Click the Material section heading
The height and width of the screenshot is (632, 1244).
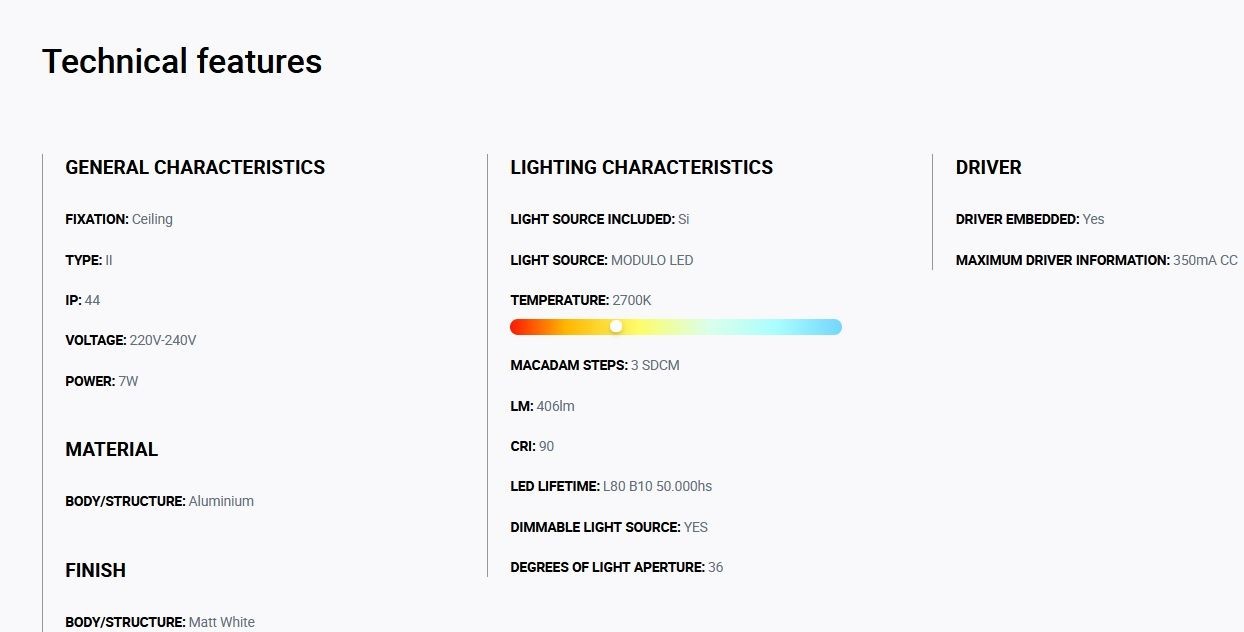click(x=111, y=450)
